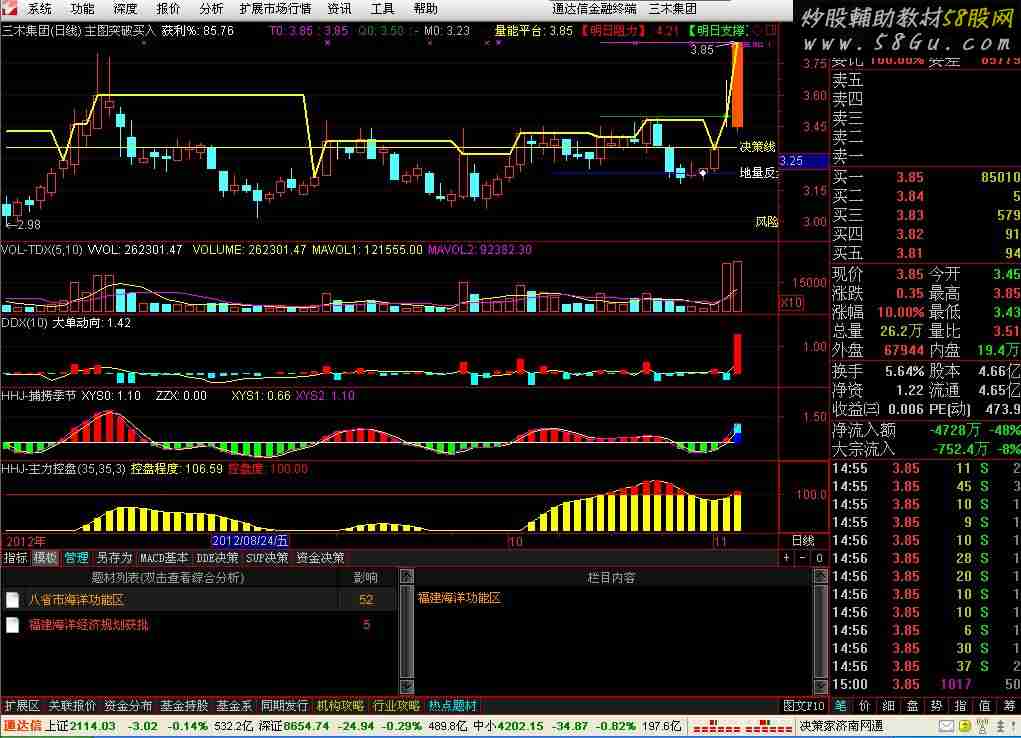
Task: Open the 基金系 tab
Action: tap(234, 706)
